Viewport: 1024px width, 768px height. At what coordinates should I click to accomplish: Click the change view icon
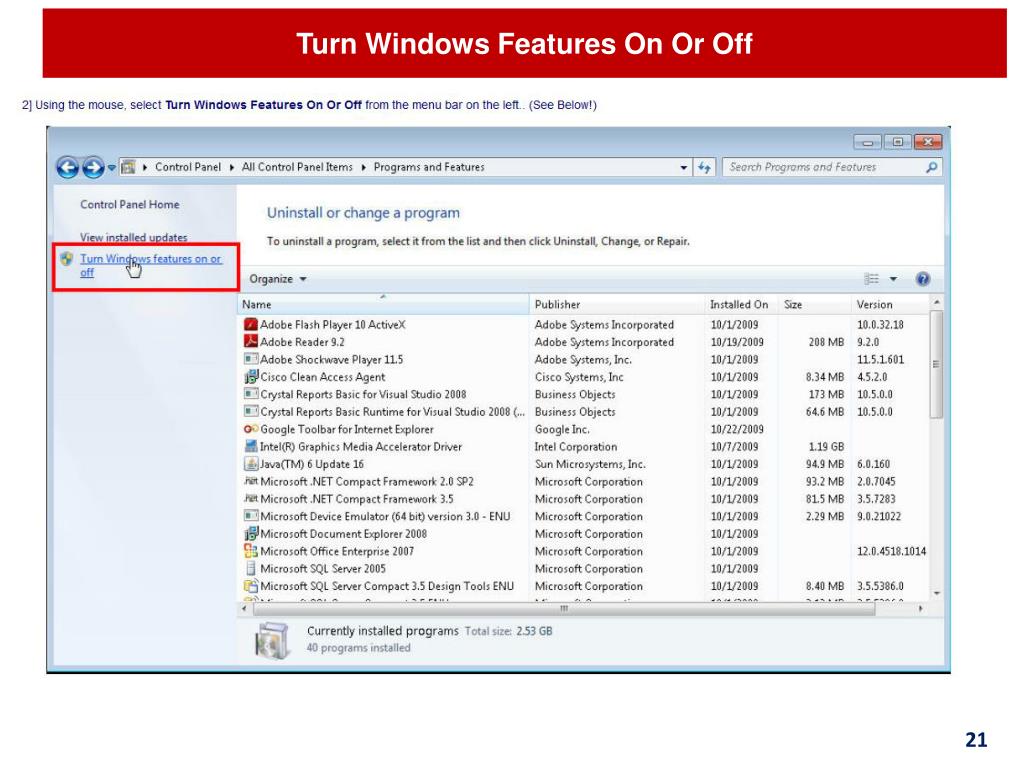pos(872,280)
